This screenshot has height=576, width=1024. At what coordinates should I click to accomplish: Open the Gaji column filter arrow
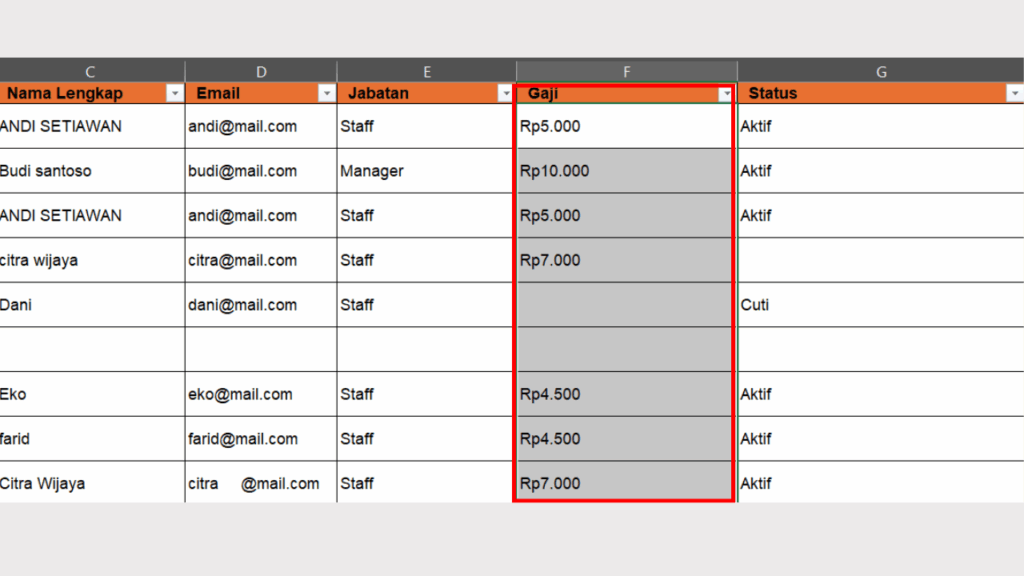pyautogui.click(x=725, y=93)
